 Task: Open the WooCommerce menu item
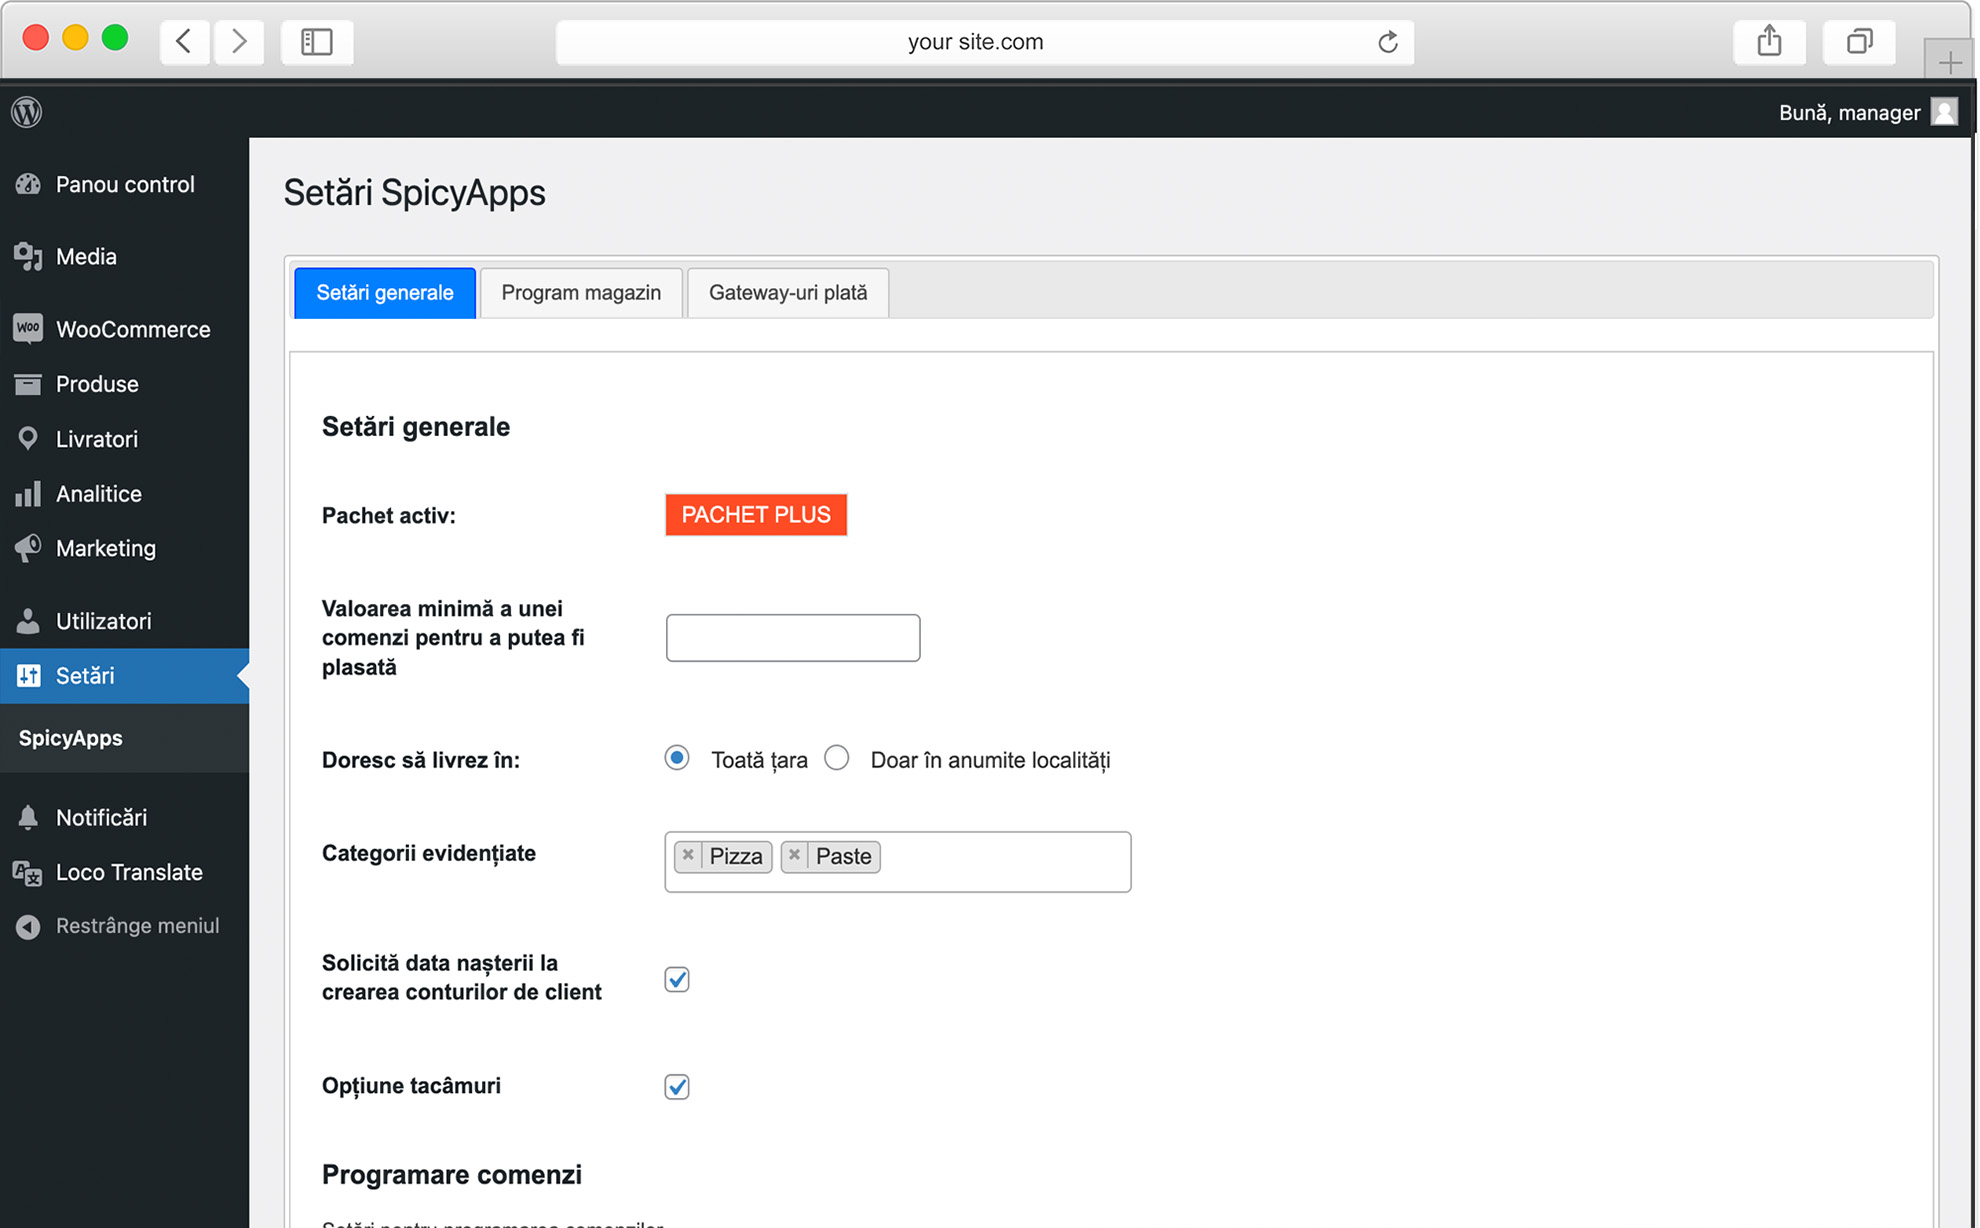tap(124, 329)
